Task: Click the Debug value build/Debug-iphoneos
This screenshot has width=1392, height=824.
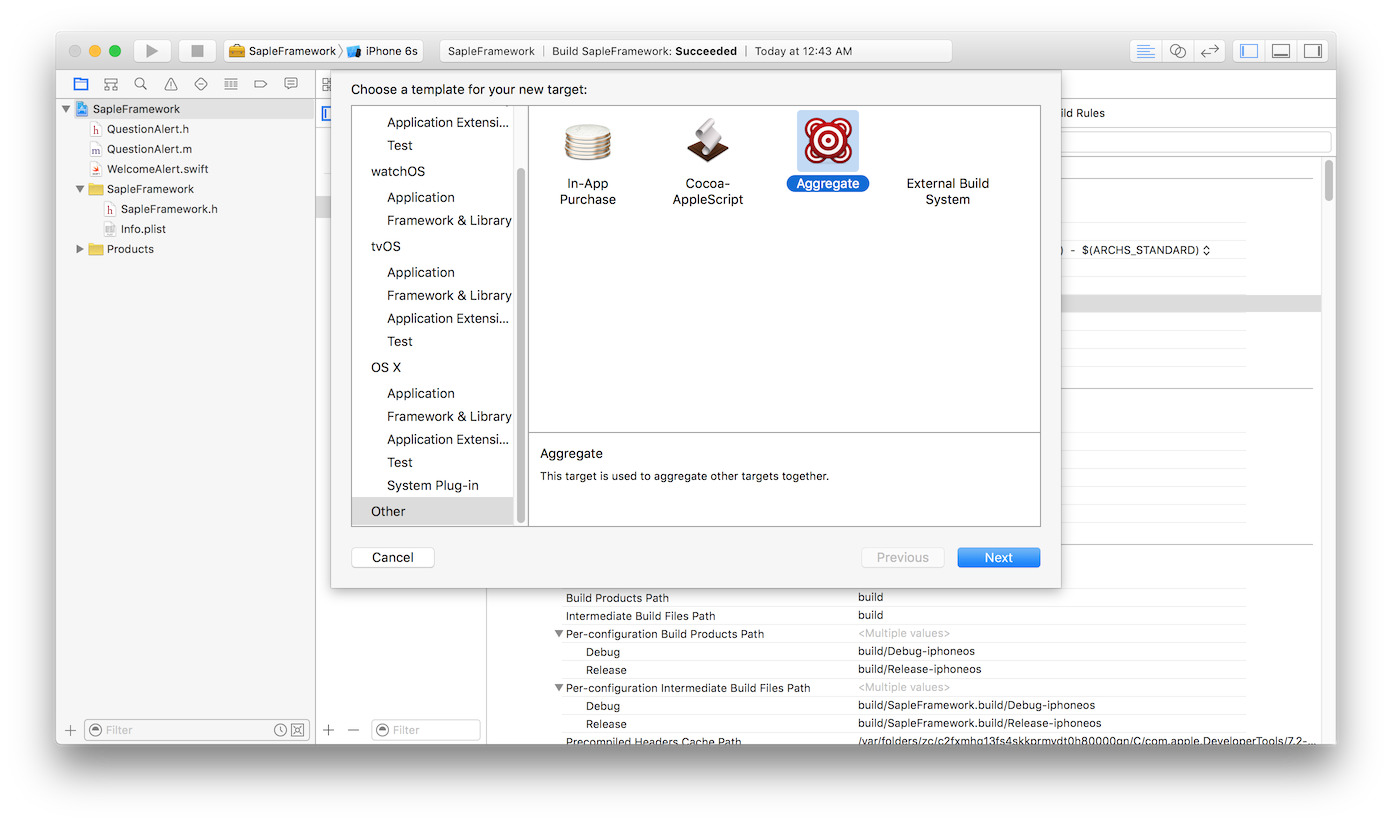Action: coord(916,651)
